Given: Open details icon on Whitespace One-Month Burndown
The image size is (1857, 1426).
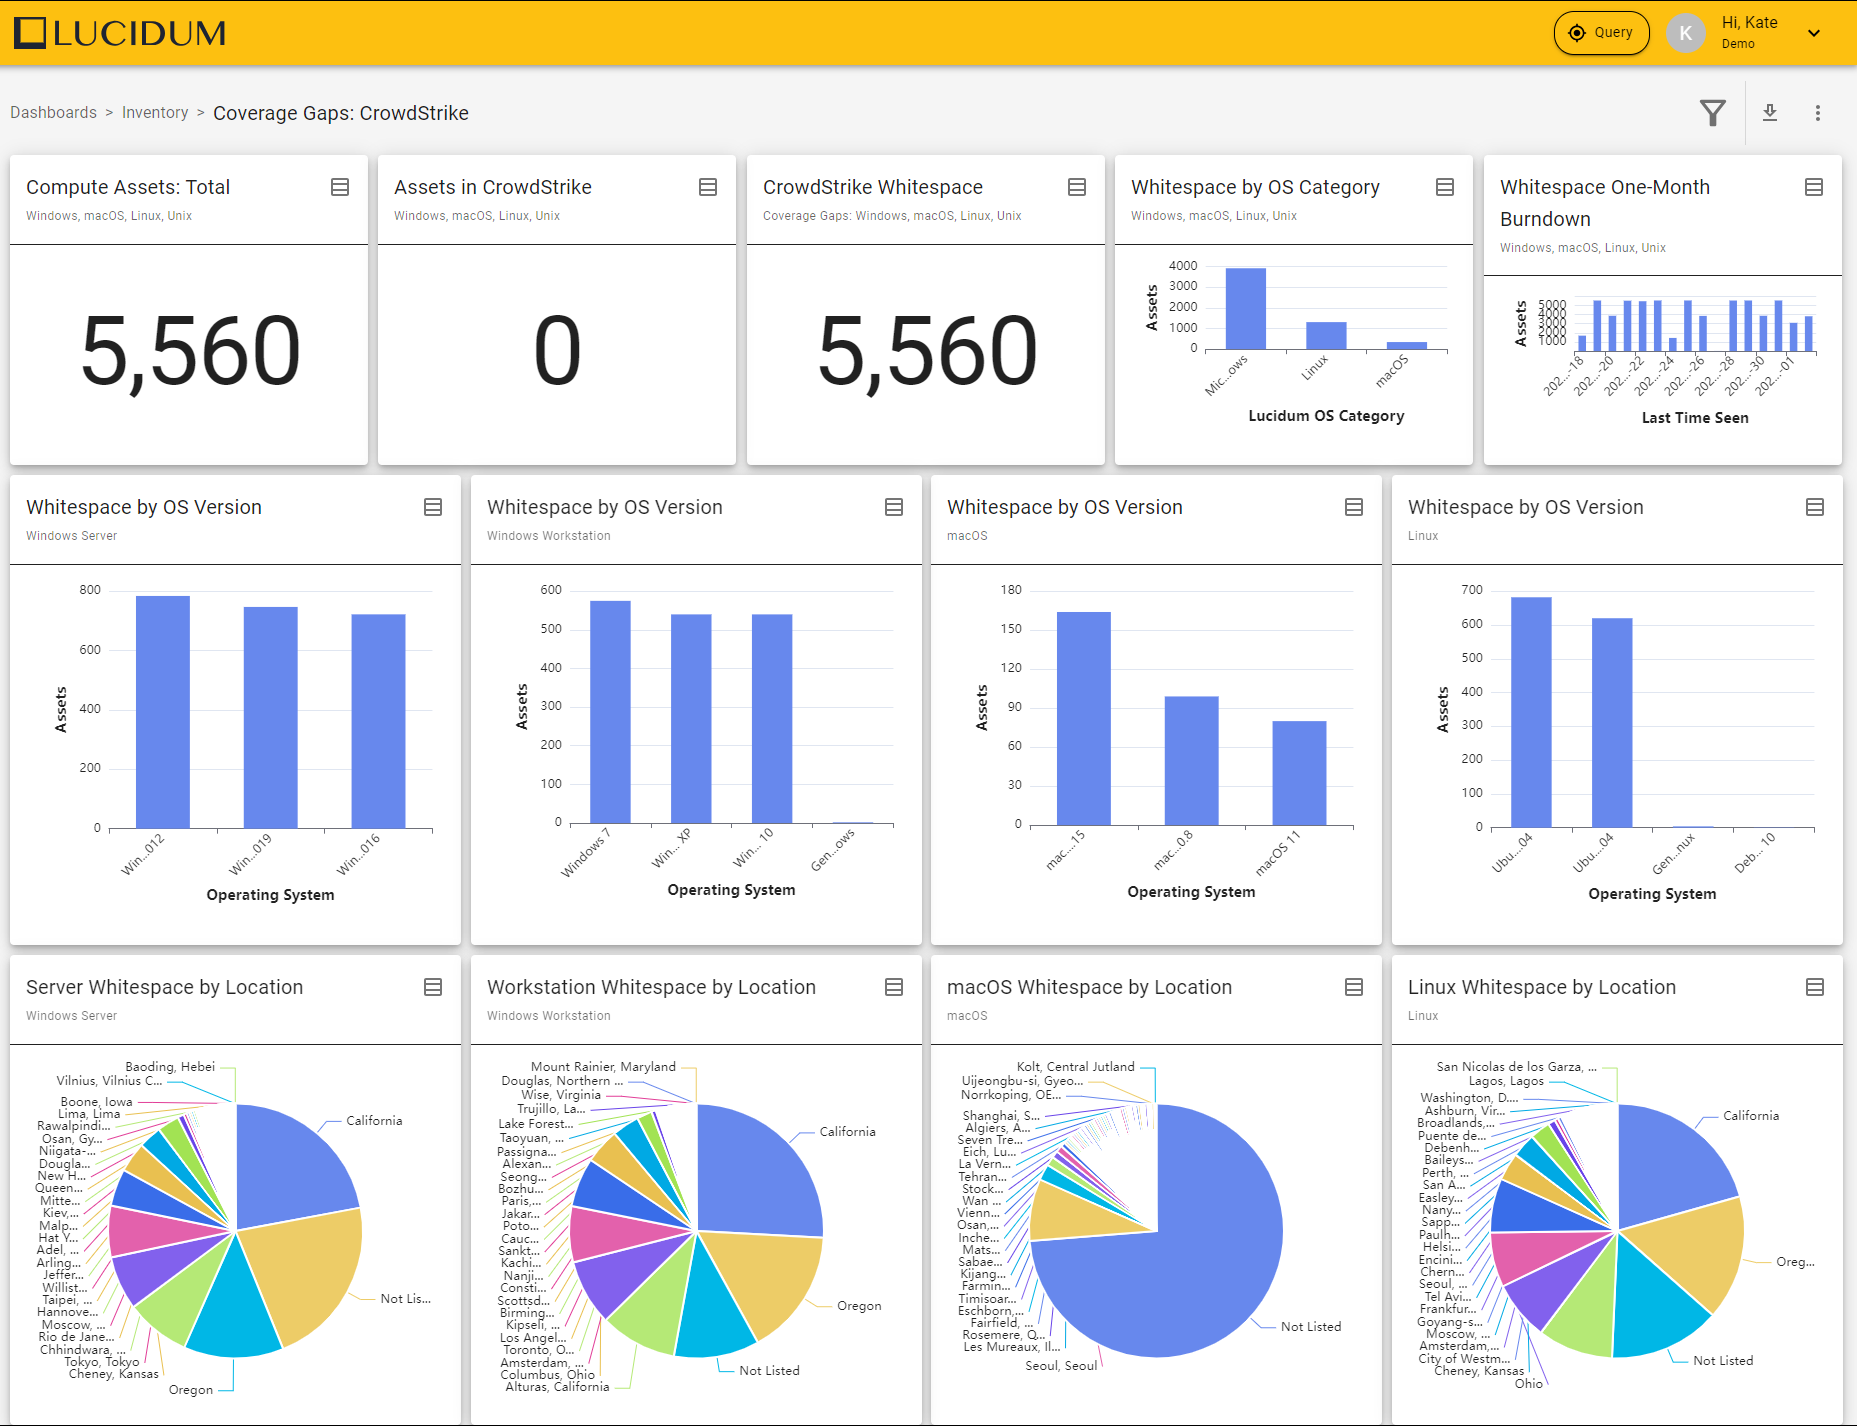Looking at the screenshot, I should coord(1814,187).
